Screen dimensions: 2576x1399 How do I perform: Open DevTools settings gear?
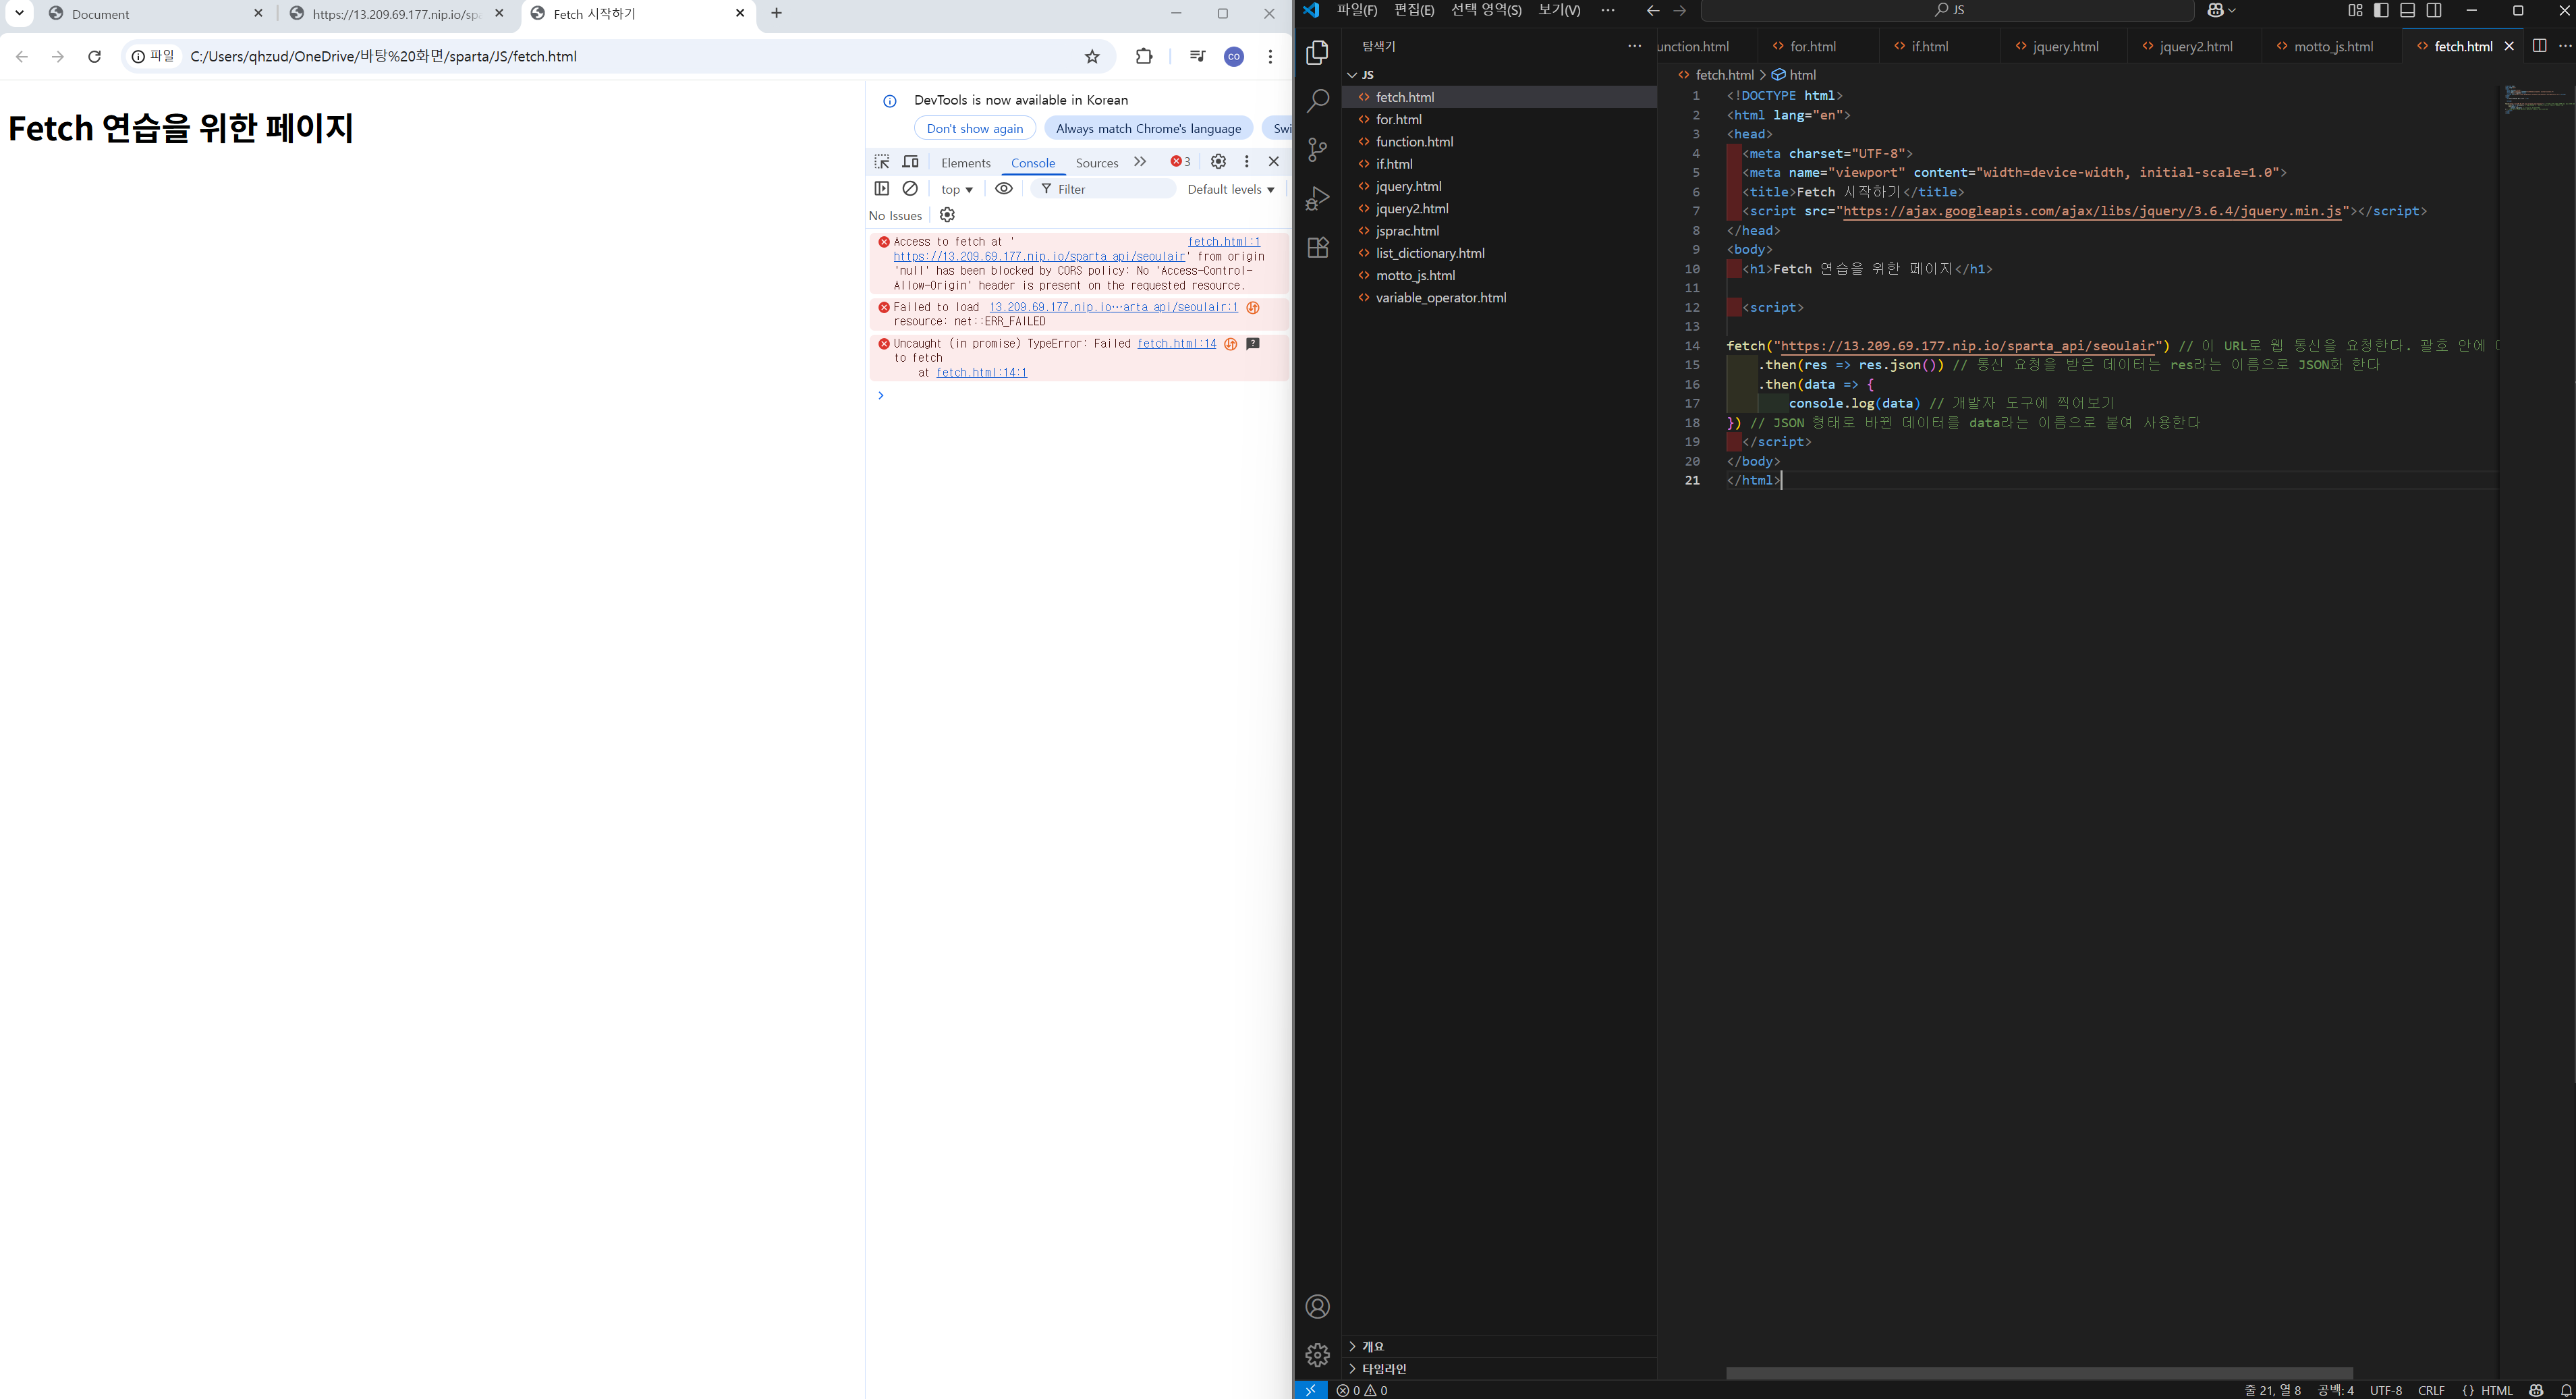point(1218,161)
